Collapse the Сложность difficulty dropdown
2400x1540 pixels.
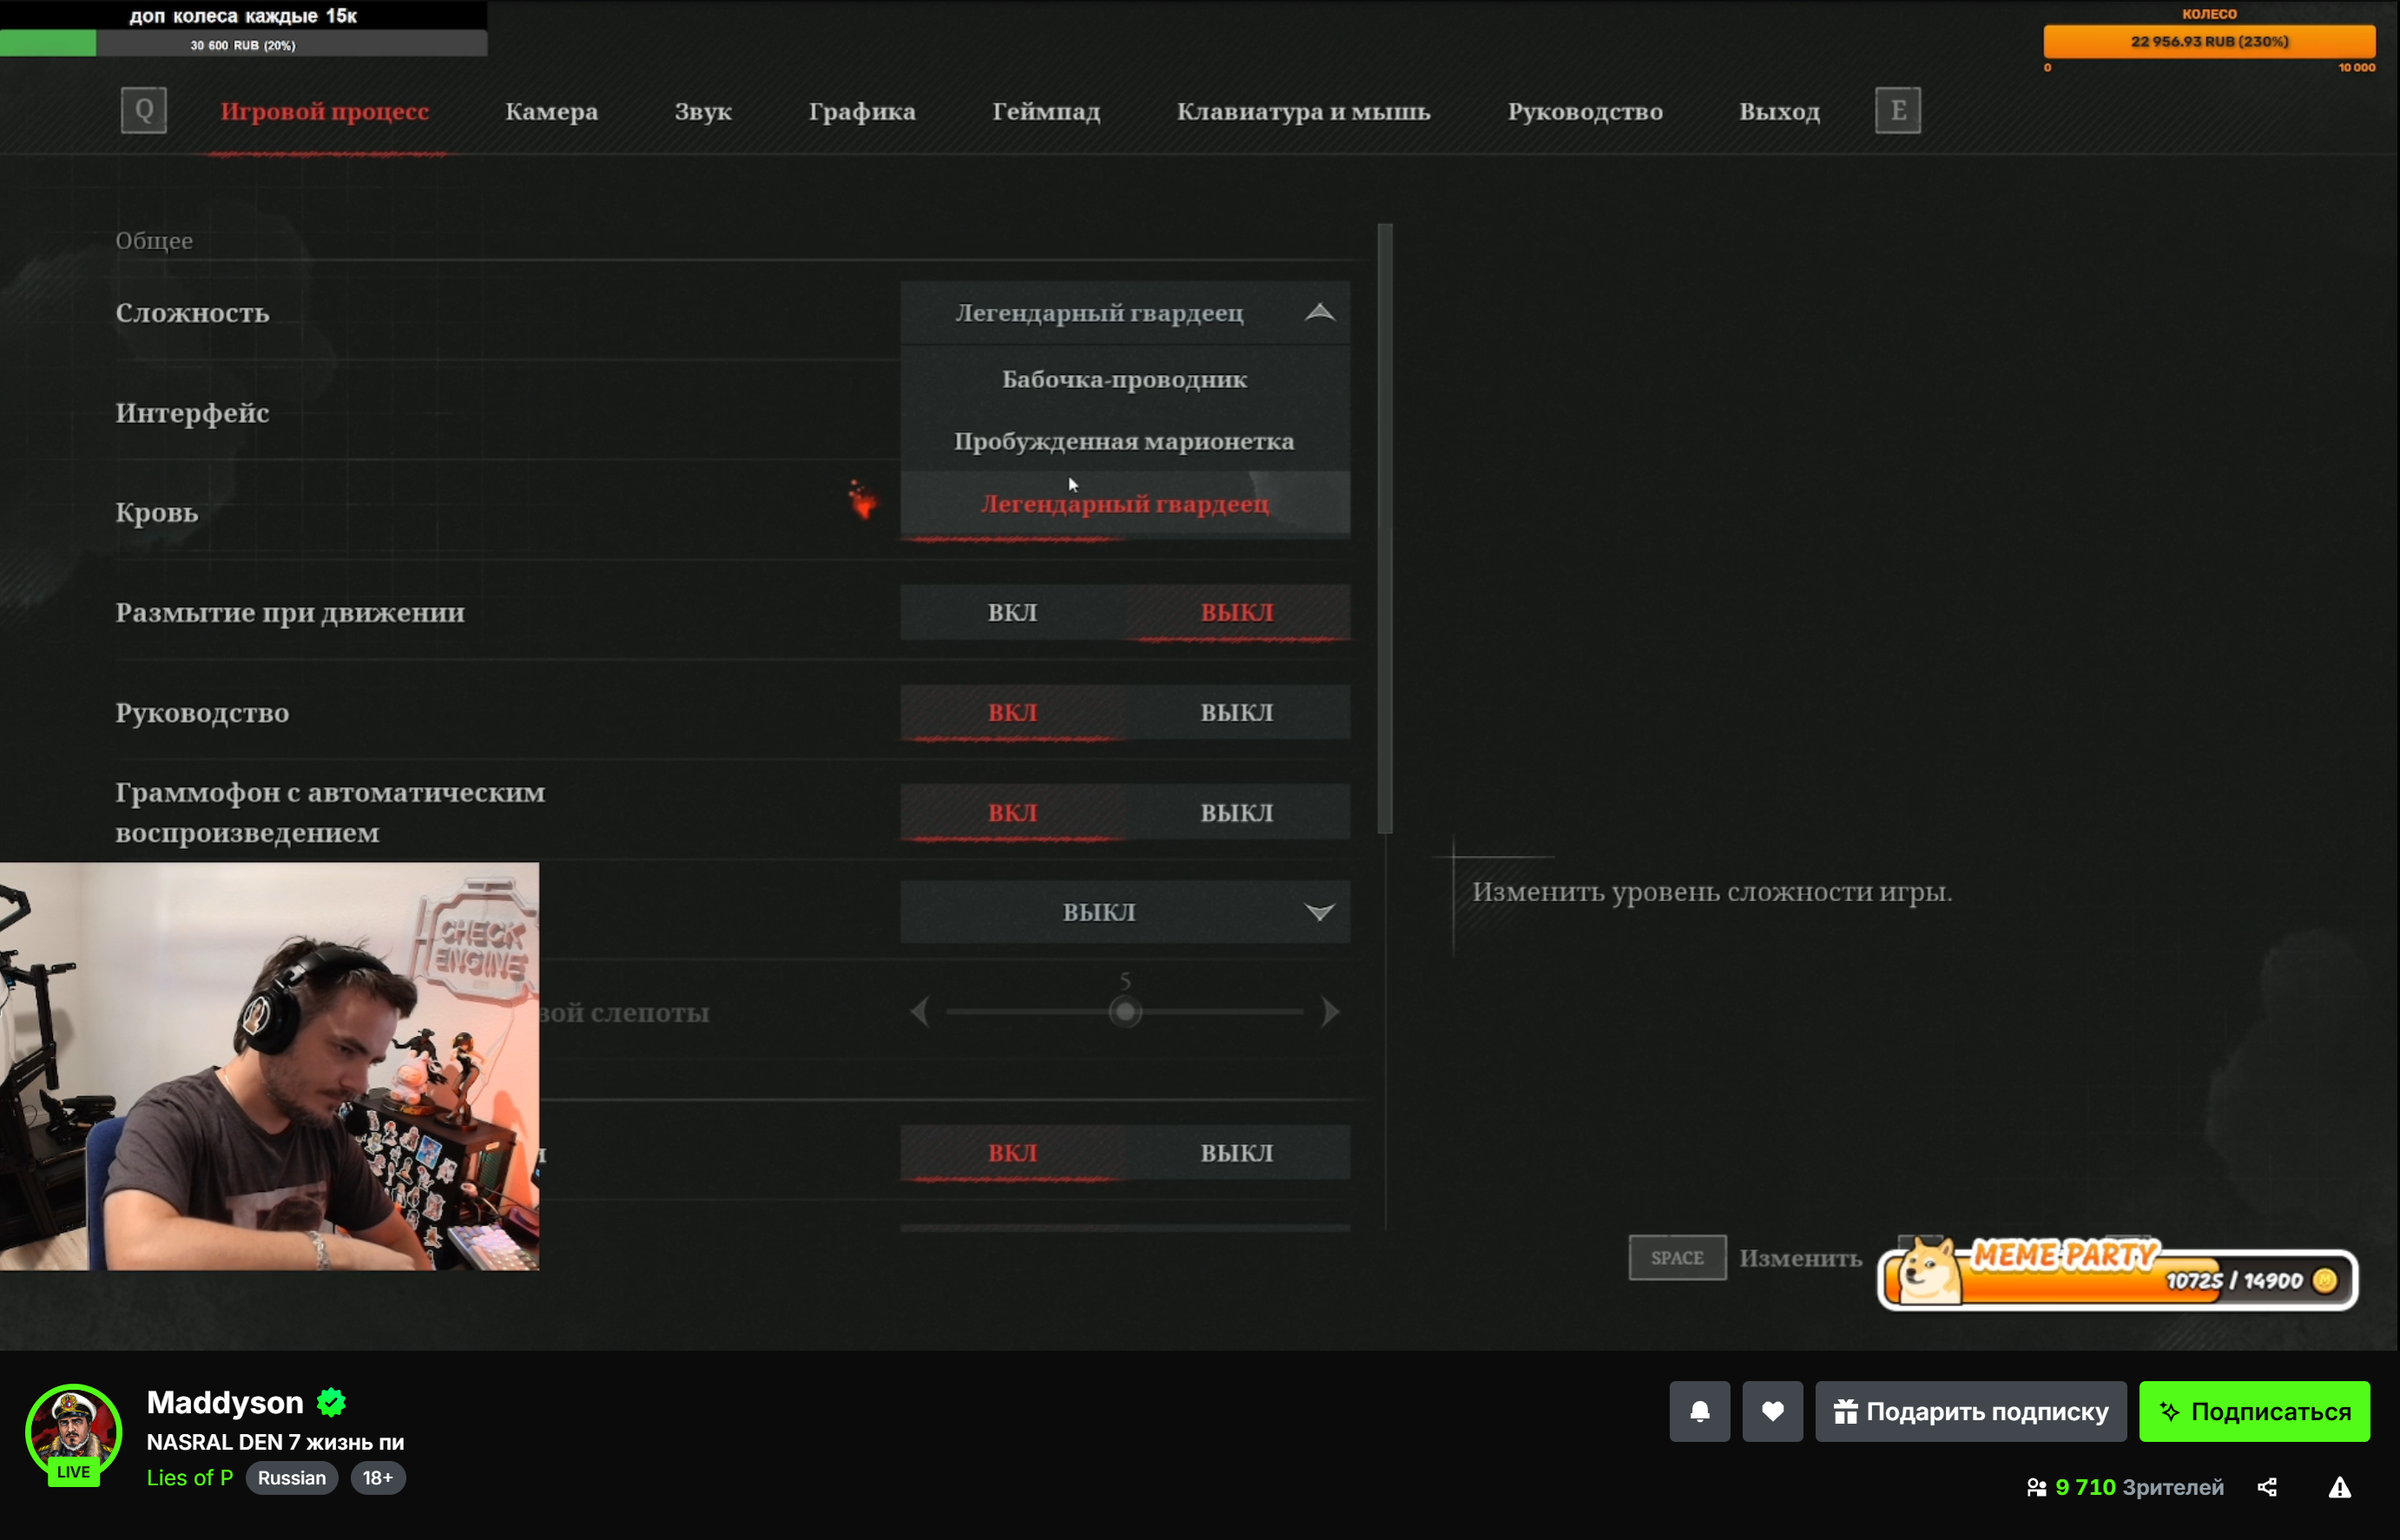pos(1319,313)
